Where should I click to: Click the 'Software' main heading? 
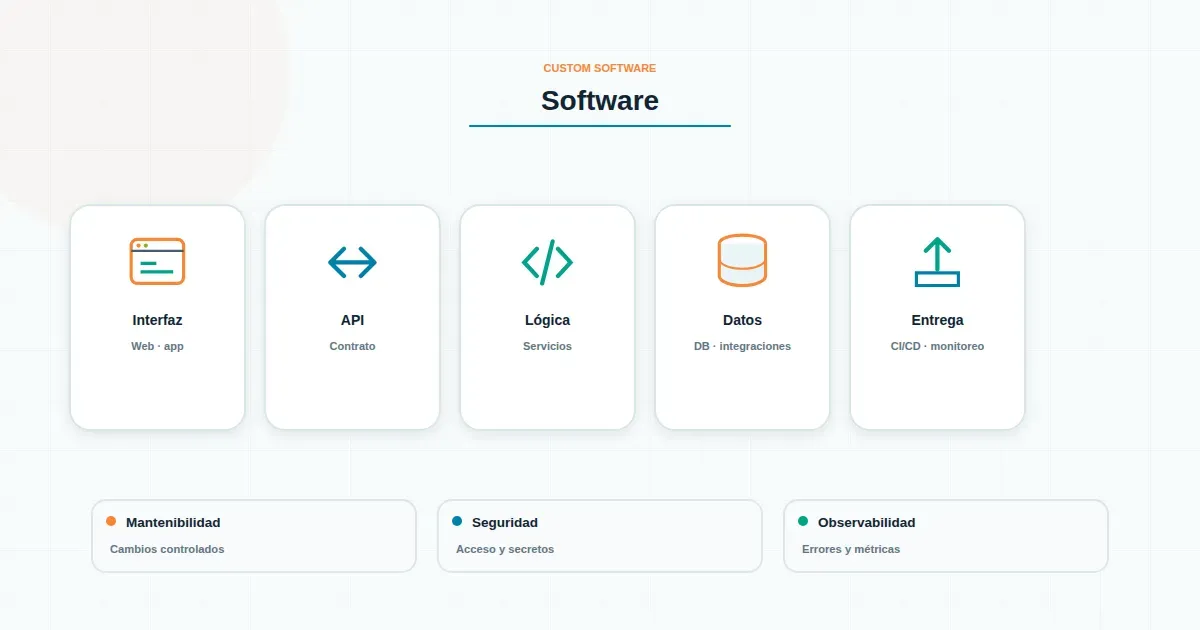tap(600, 100)
